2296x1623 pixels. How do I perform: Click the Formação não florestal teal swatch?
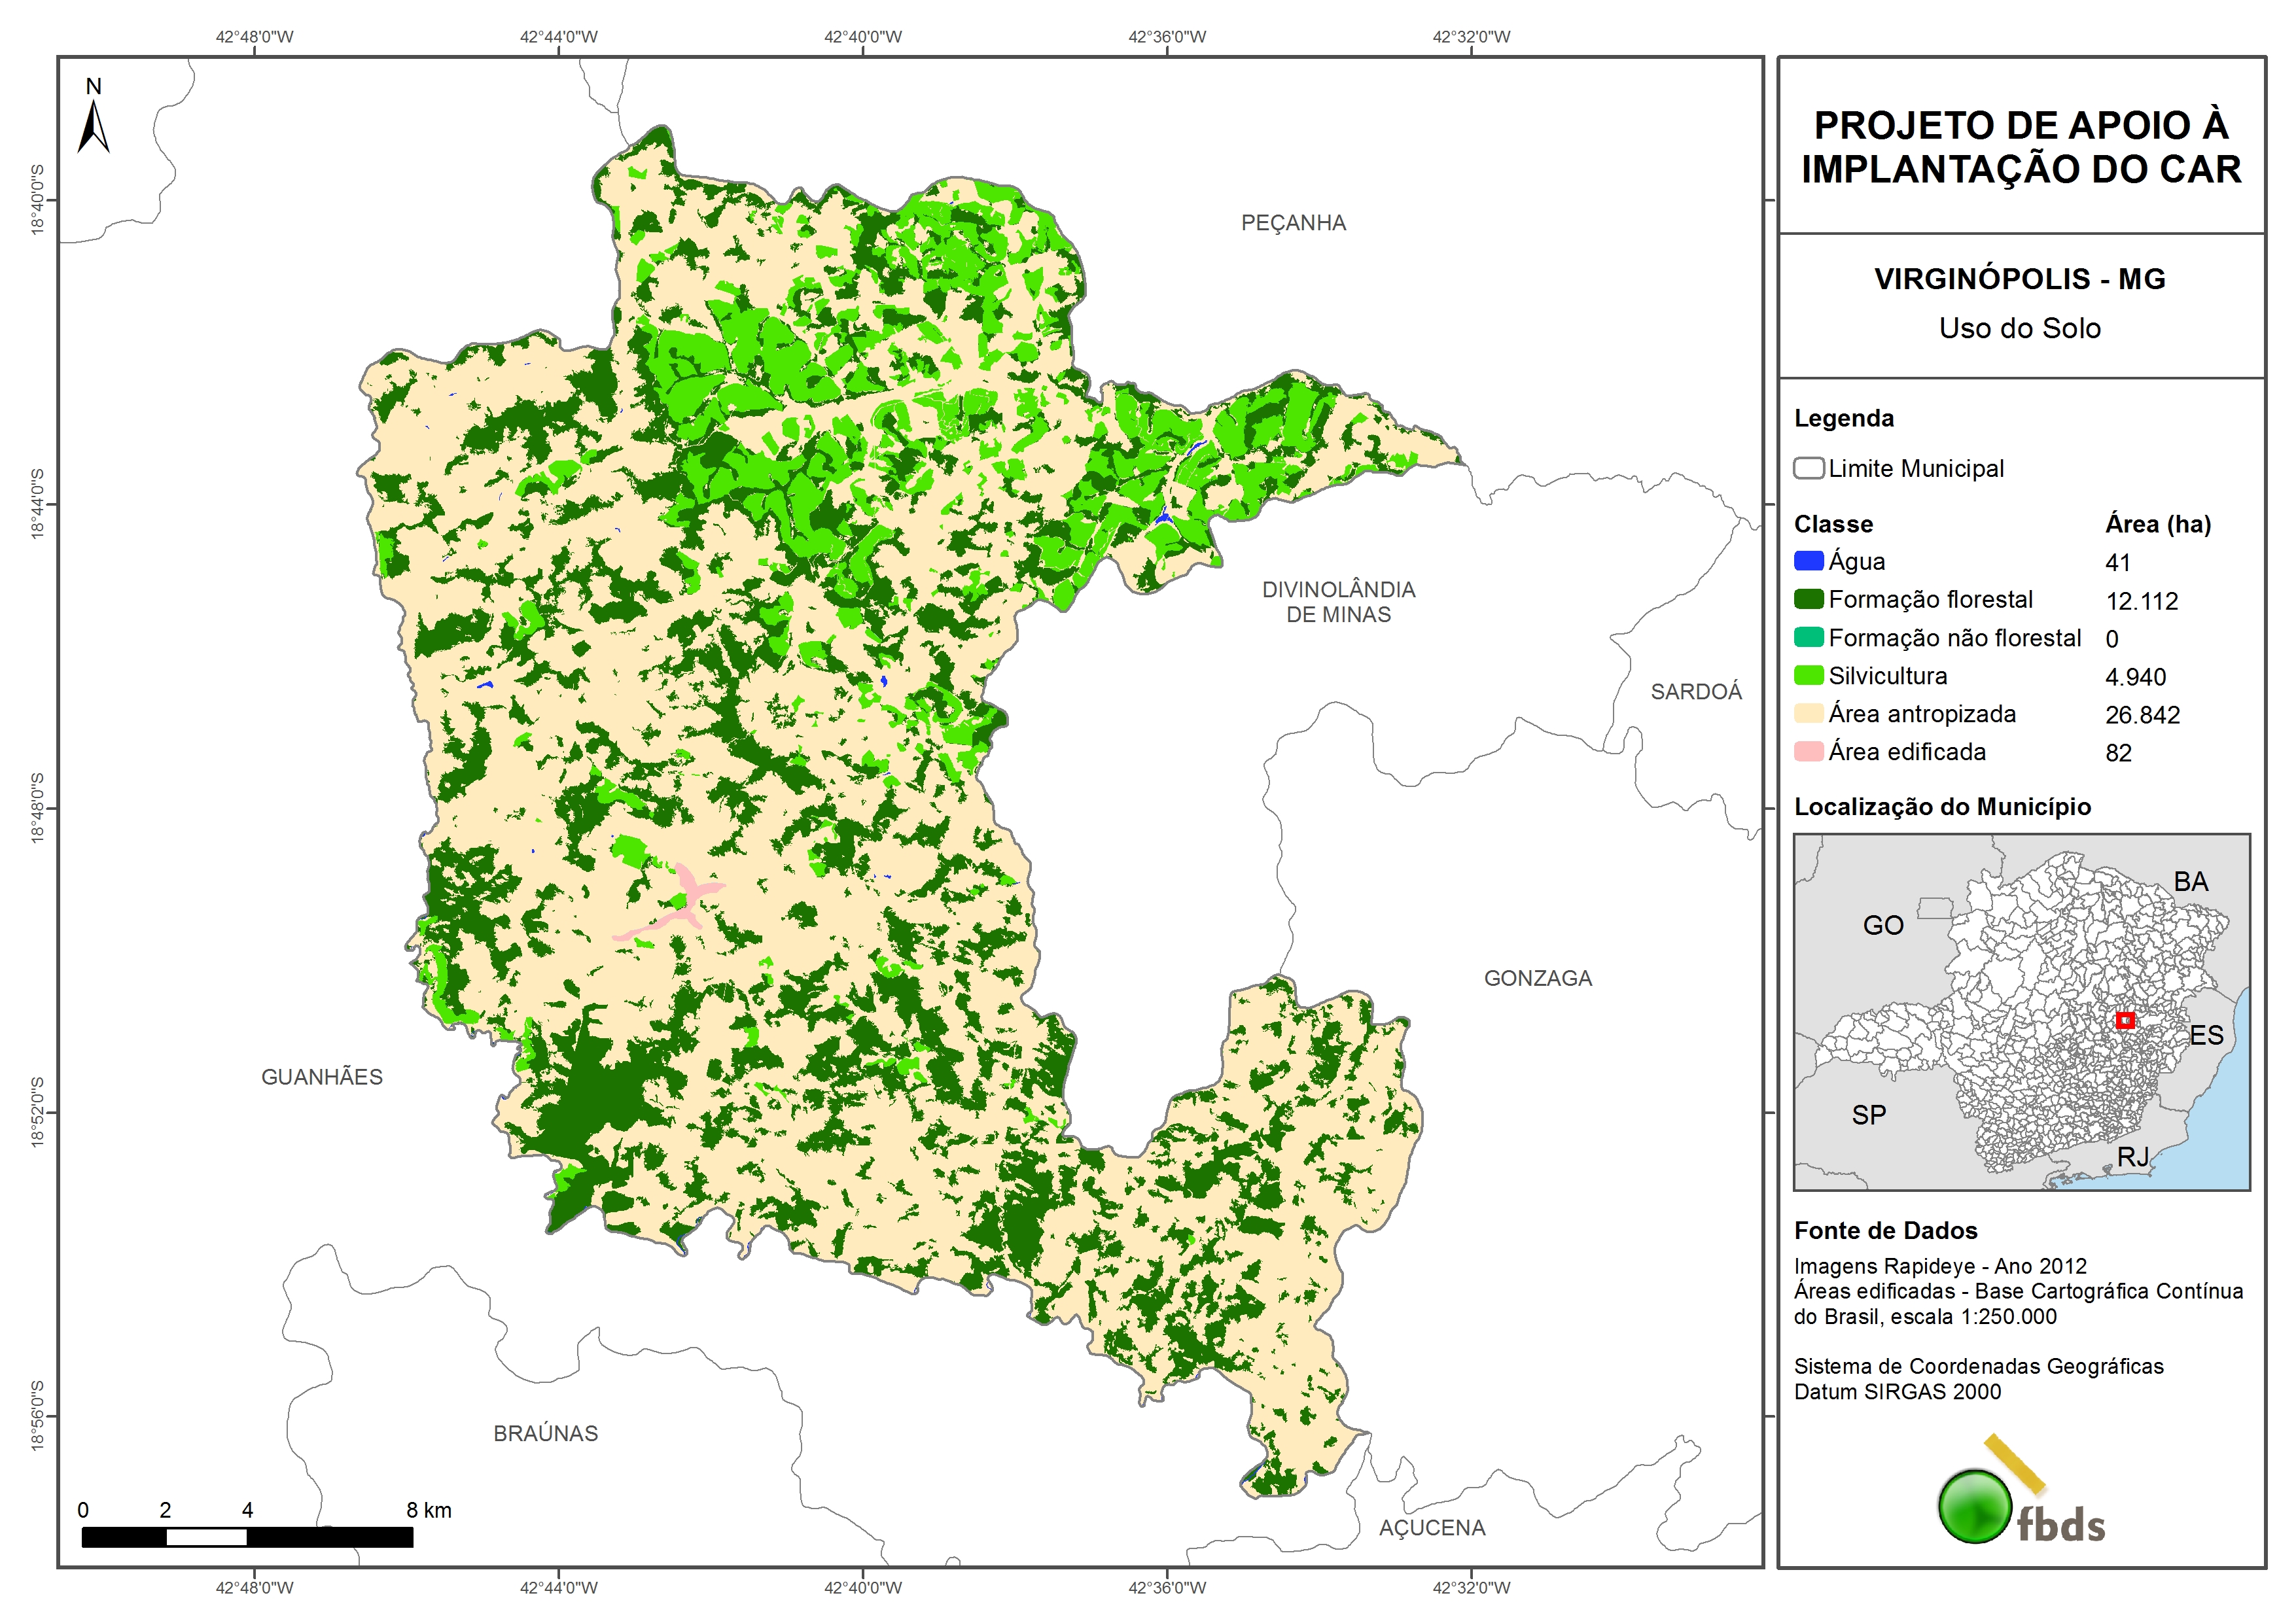1808,637
